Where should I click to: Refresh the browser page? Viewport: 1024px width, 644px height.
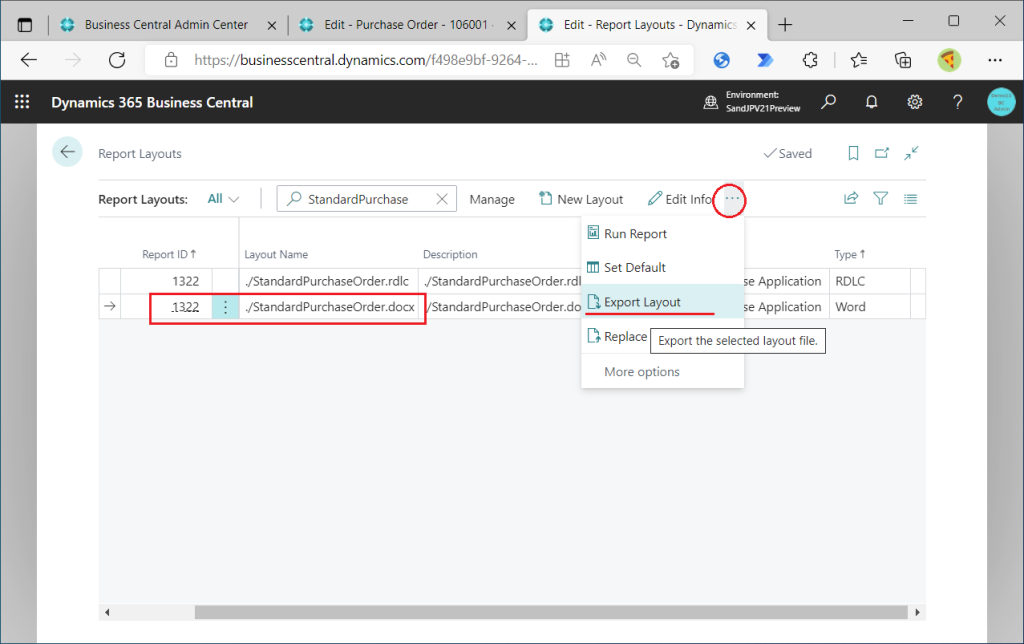(x=117, y=60)
